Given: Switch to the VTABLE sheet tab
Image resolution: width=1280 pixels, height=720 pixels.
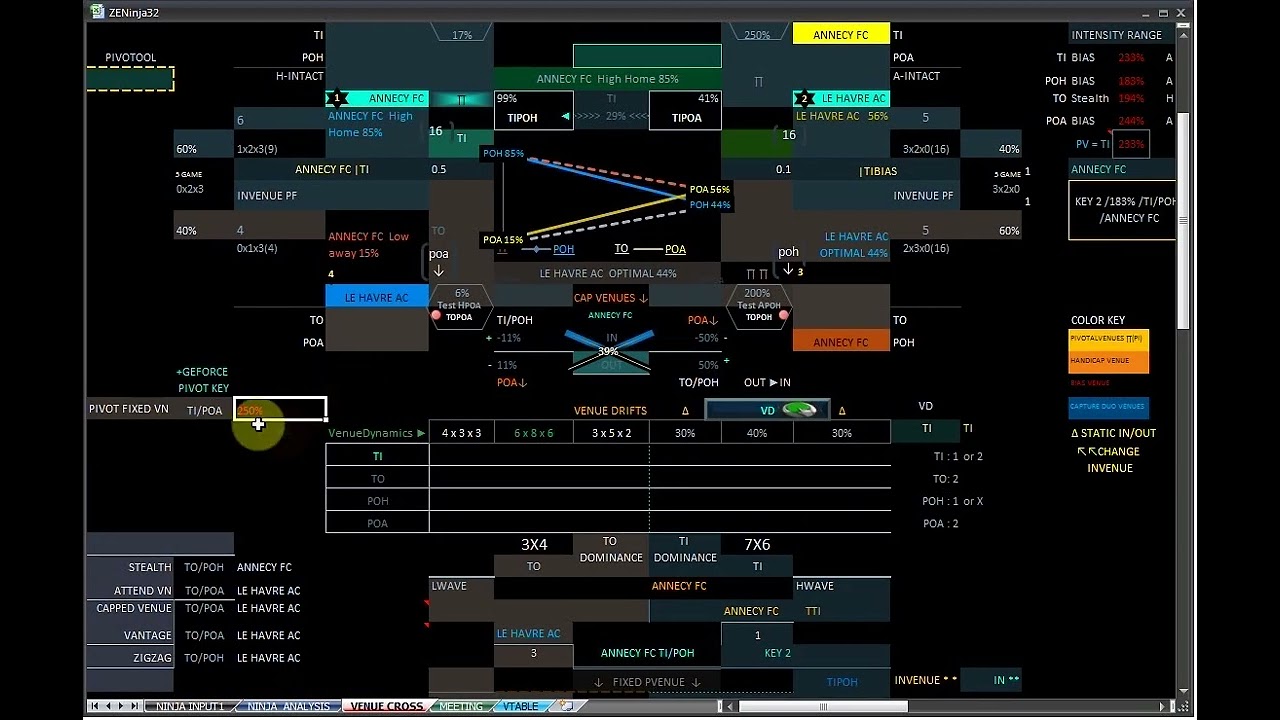Looking at the screenshot, I should point(520,706).
